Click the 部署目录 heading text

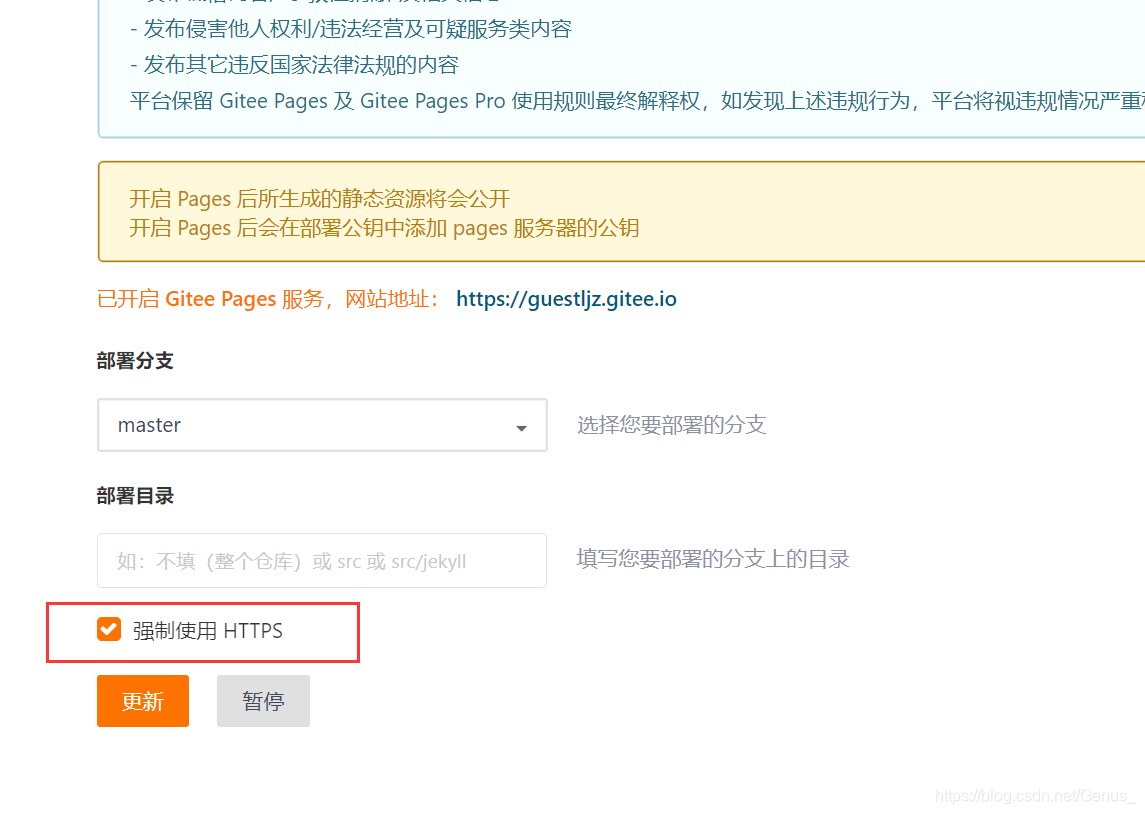[x=135, y=496]
